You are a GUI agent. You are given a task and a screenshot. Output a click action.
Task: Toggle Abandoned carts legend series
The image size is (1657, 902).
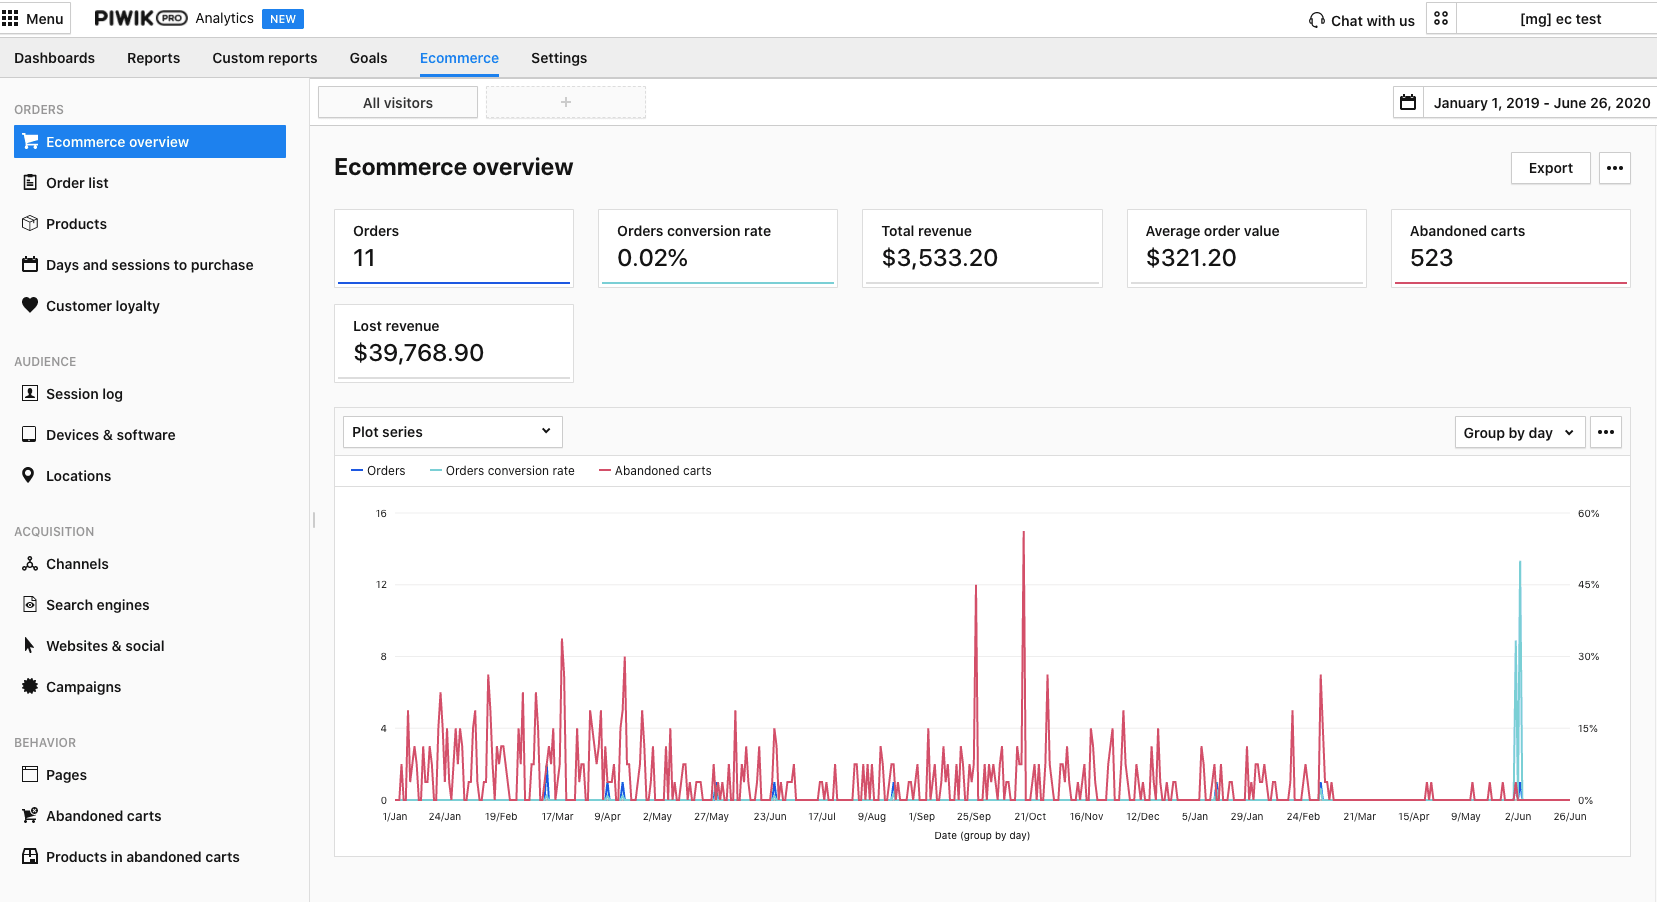655,471
